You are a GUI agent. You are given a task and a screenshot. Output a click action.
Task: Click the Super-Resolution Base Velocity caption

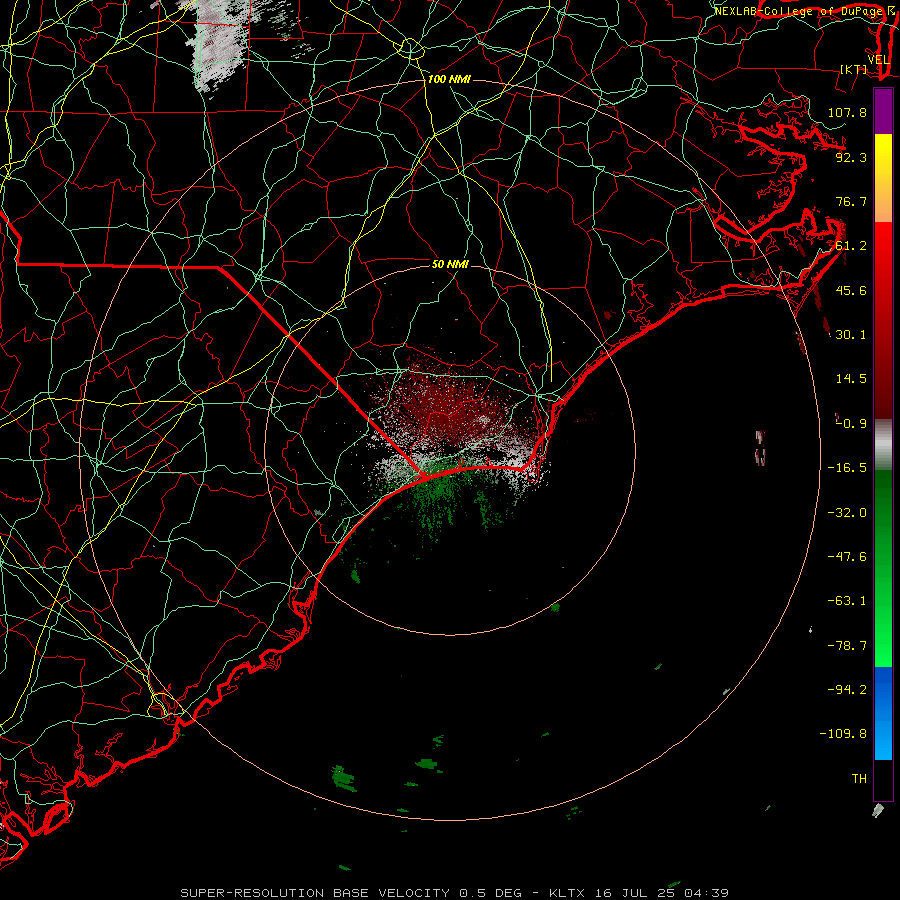pos(454,893)
